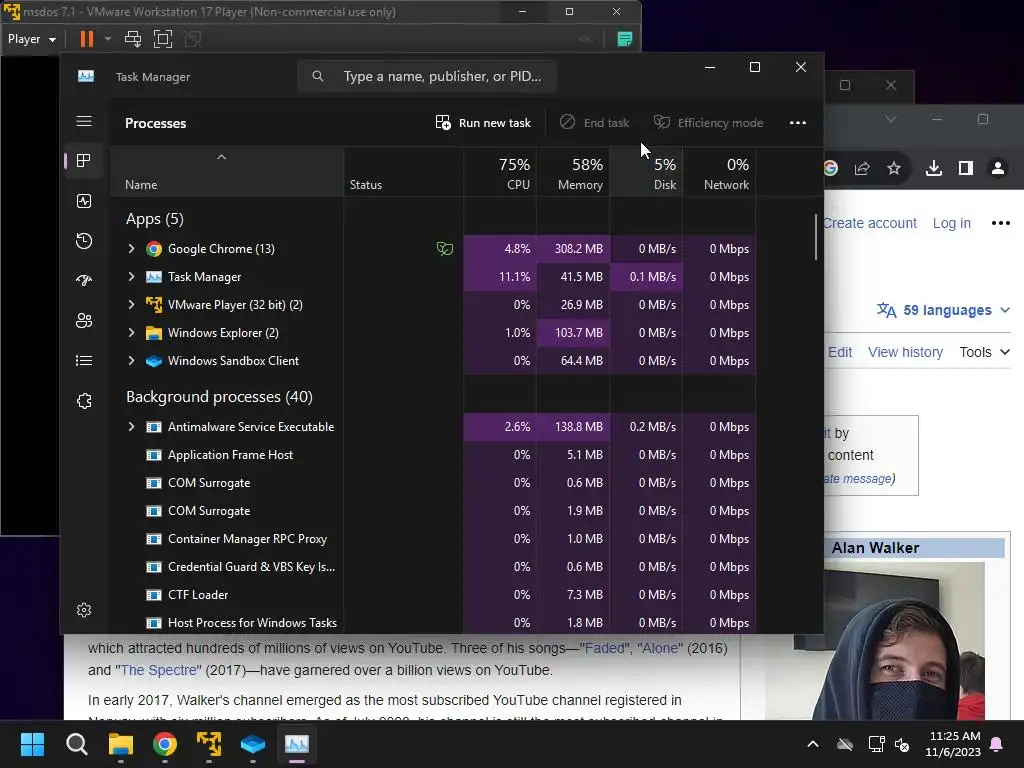Click the Edit tab on Wikipedia
This screenshot has height=768, width=1024.
pyautogui.click(x=840, y=352)
